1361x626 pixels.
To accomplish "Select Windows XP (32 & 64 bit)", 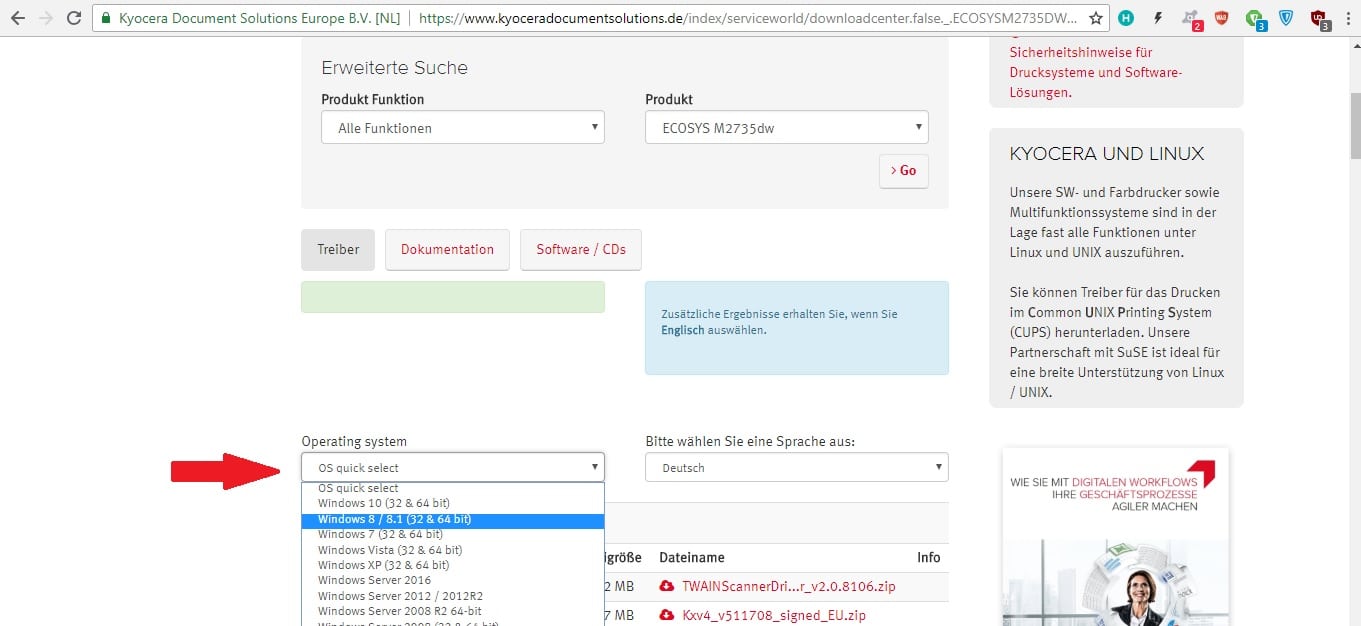I will pos(453,565).
